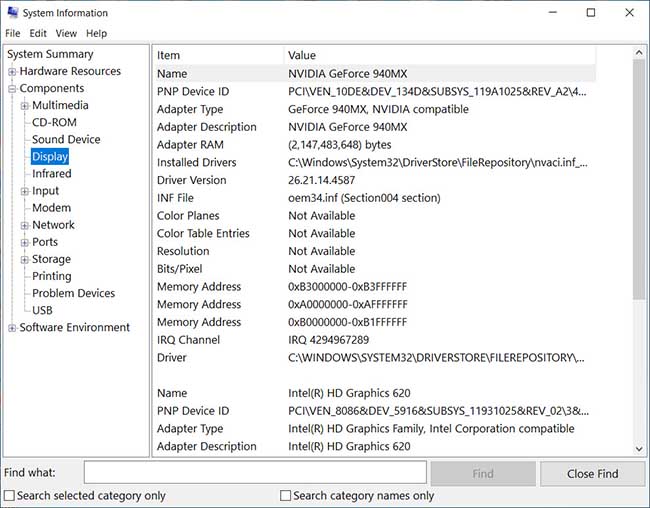Click the System Information app icon in title bar
The height and width of the screenshot is (508, 650).
pos(13,12)
